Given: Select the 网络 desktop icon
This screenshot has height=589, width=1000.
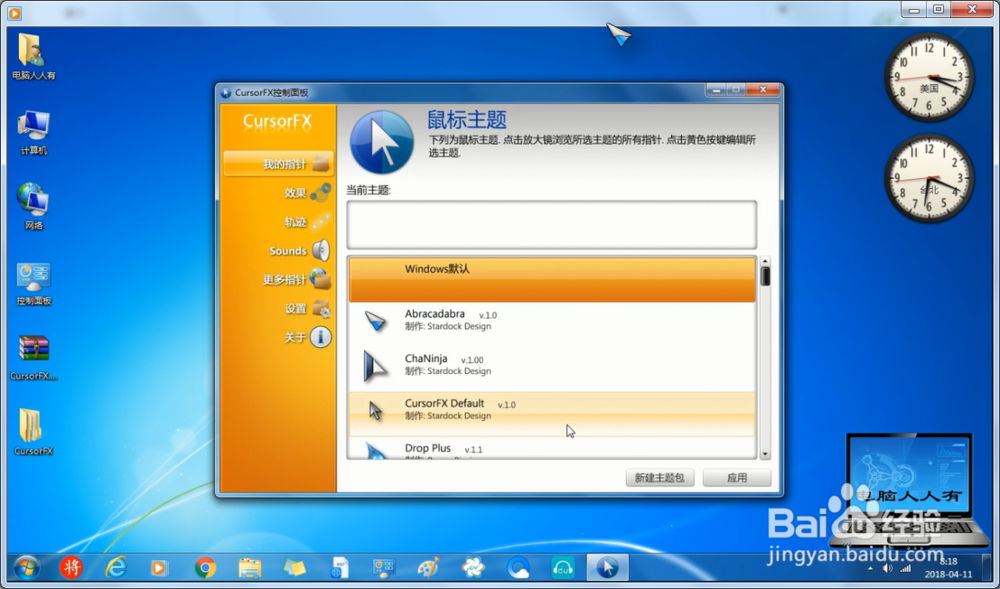Looking at the screenshot, I should pos(33,207).
